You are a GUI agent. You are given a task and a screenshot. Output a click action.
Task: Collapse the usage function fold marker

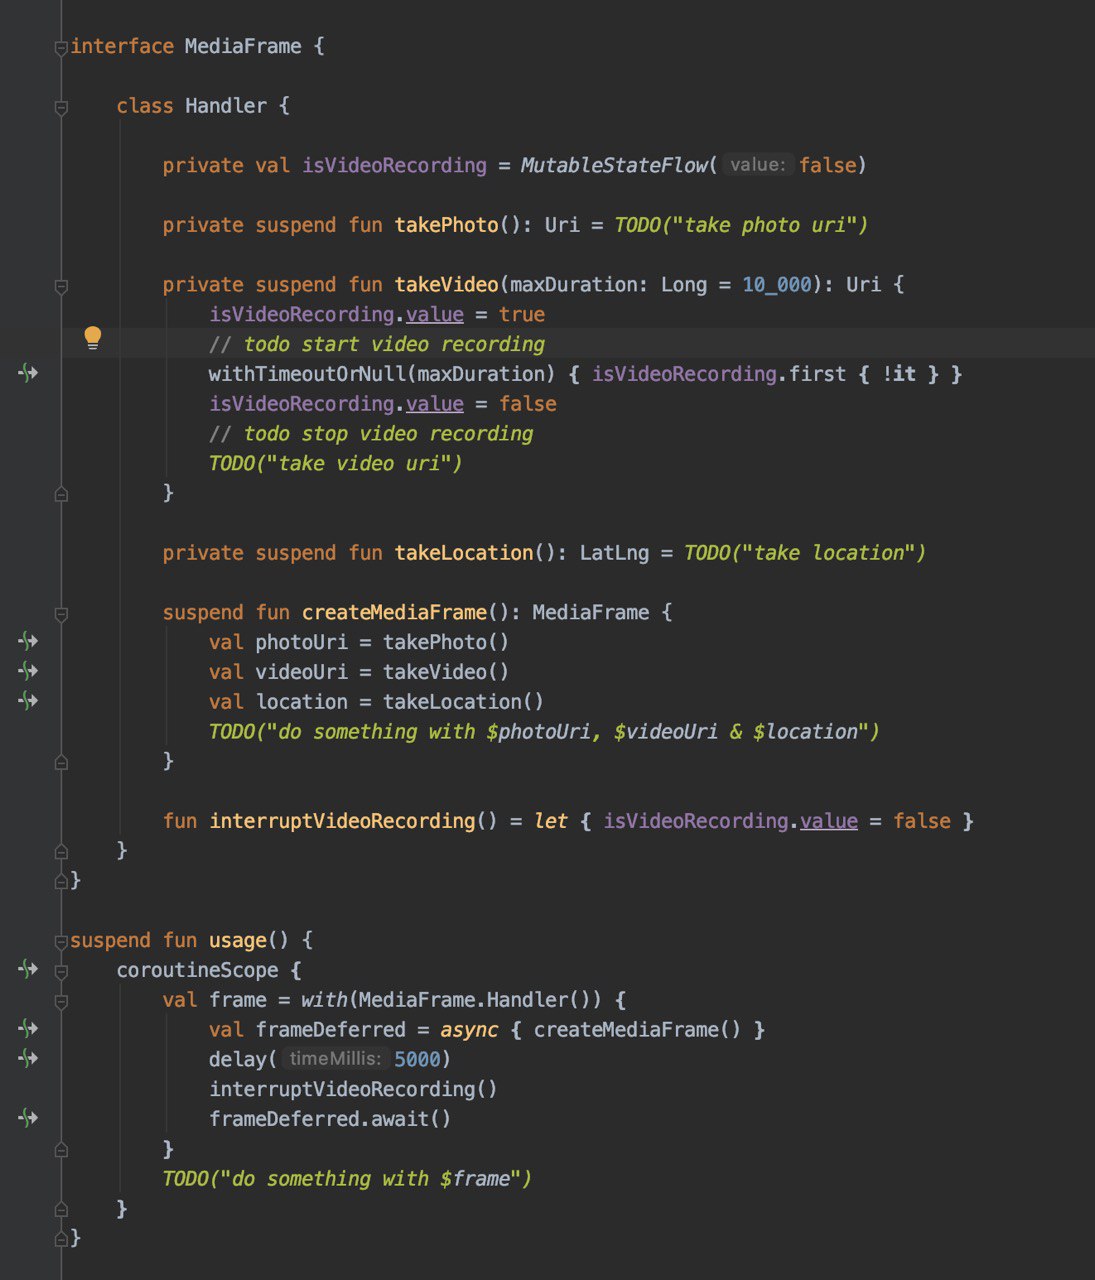point(61,941)
